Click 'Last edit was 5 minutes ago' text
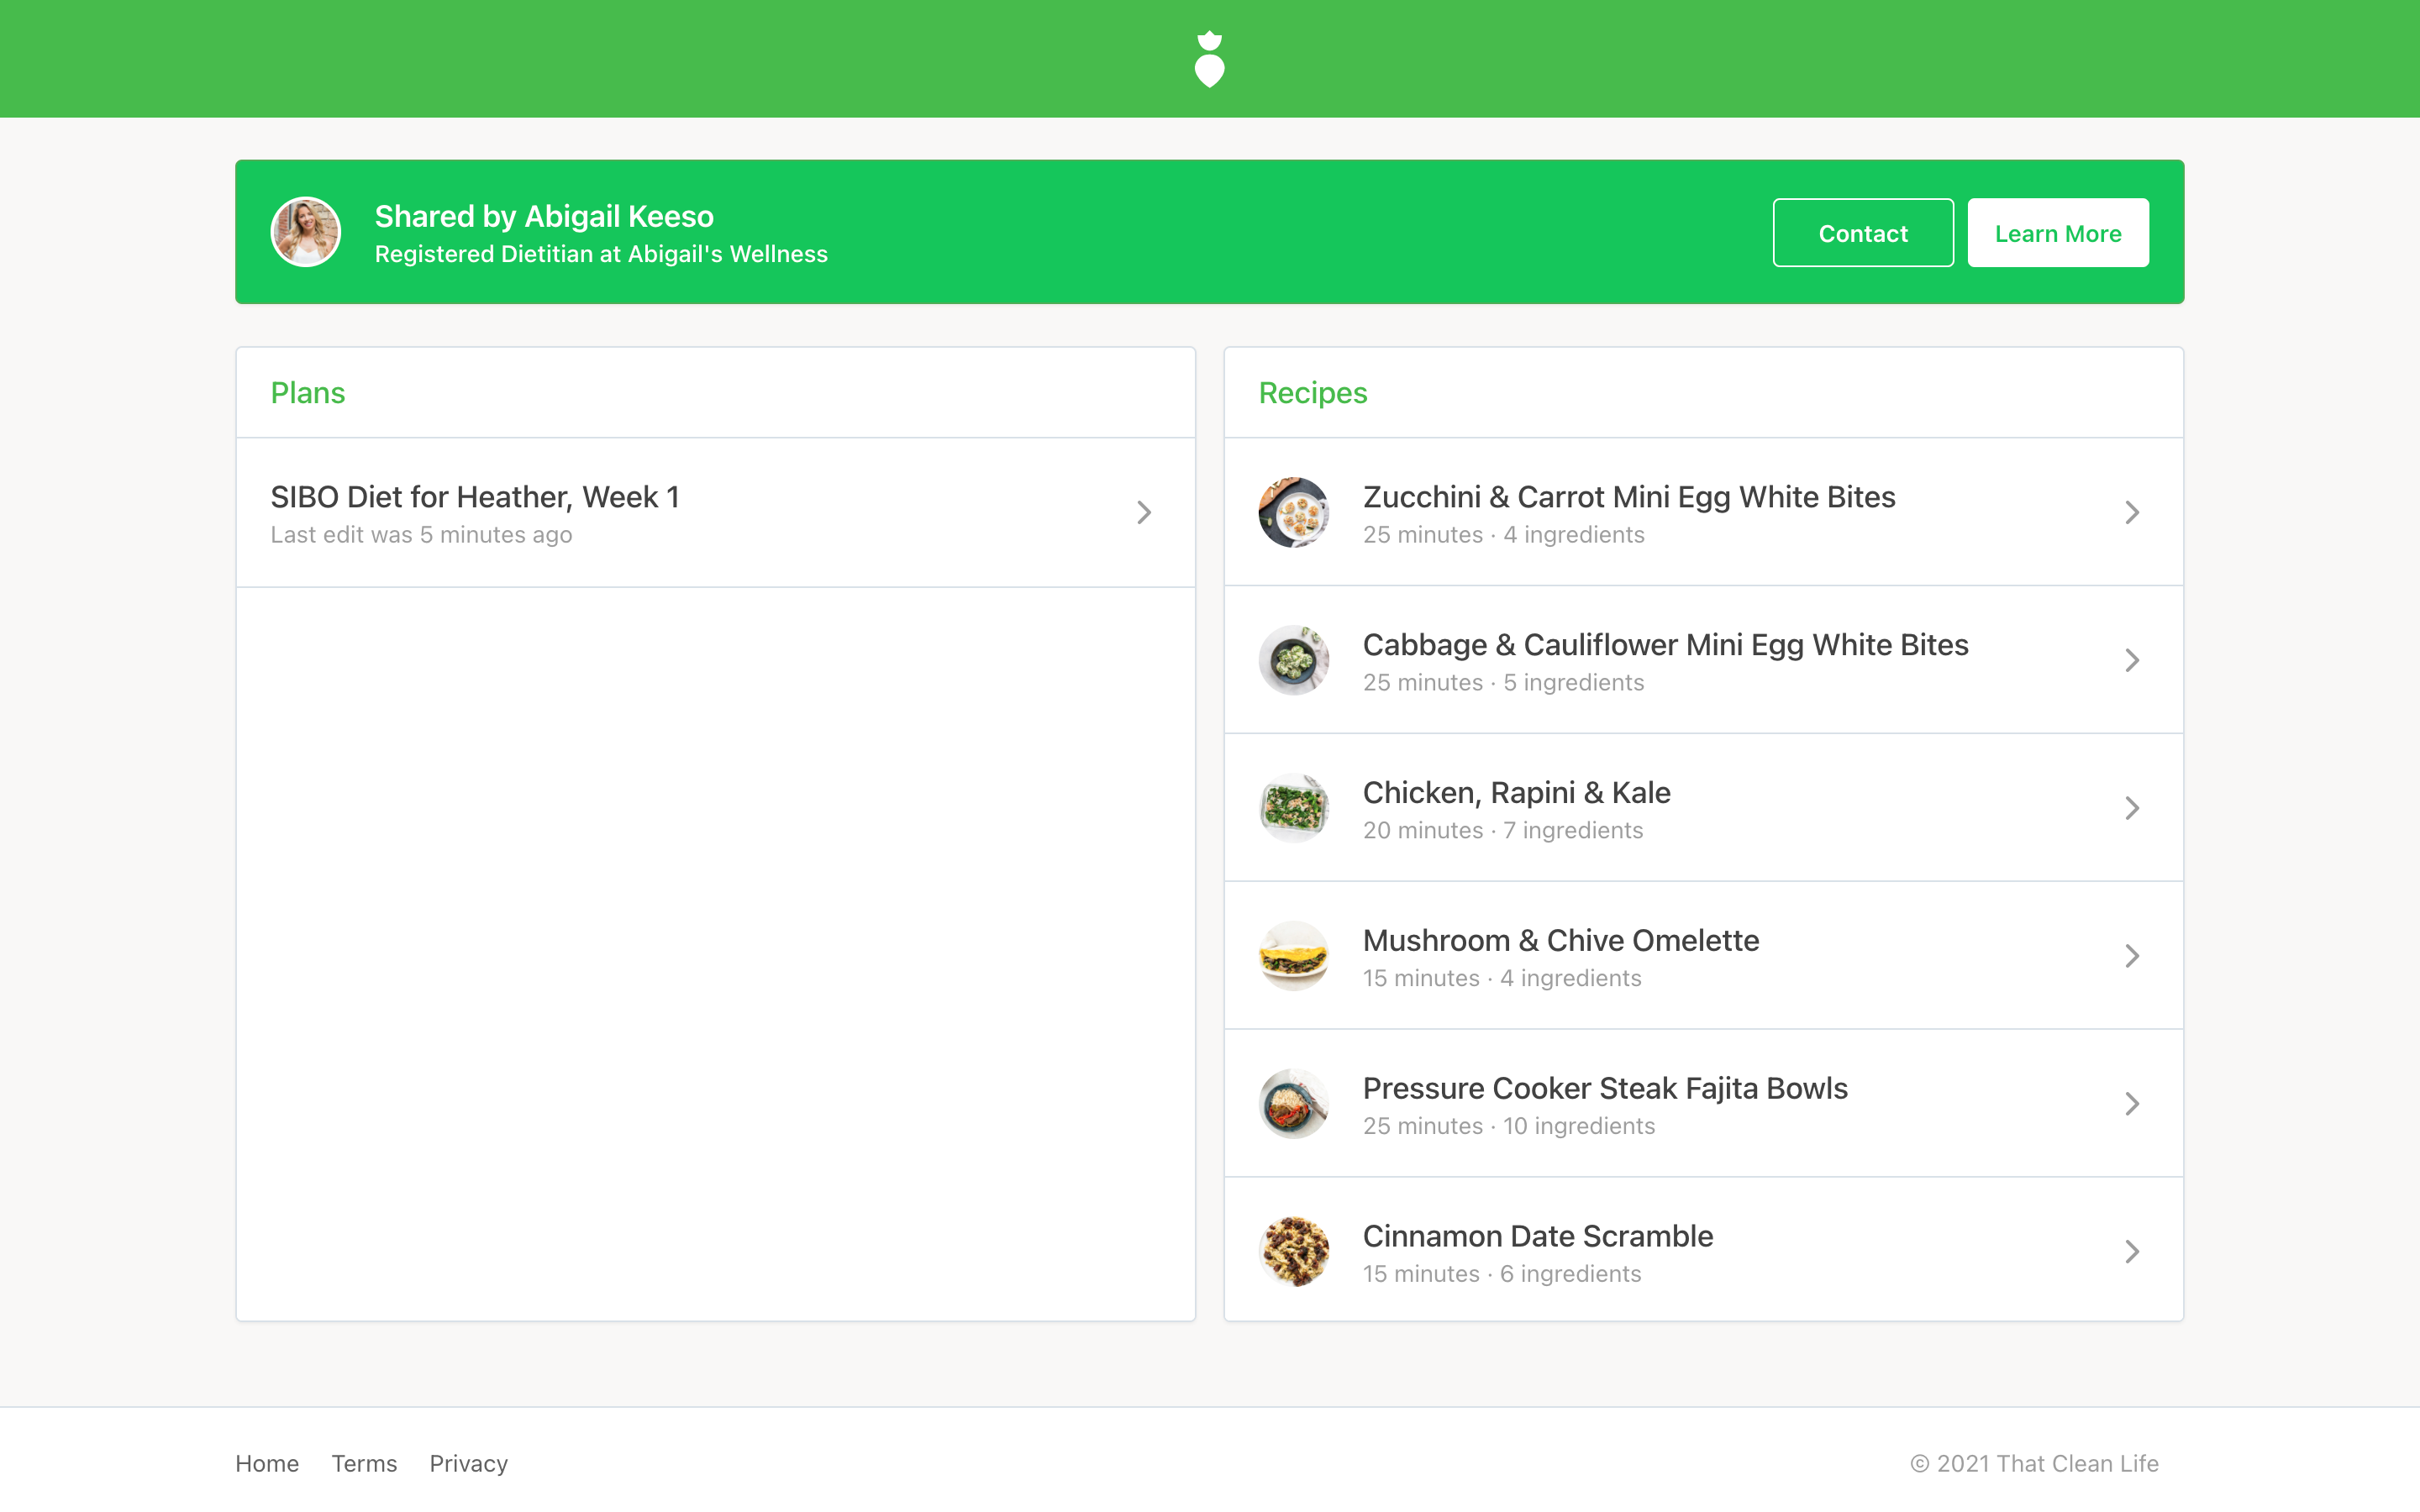The height and width of the screenshot is (1512, 2420). (x=421, y=535)
